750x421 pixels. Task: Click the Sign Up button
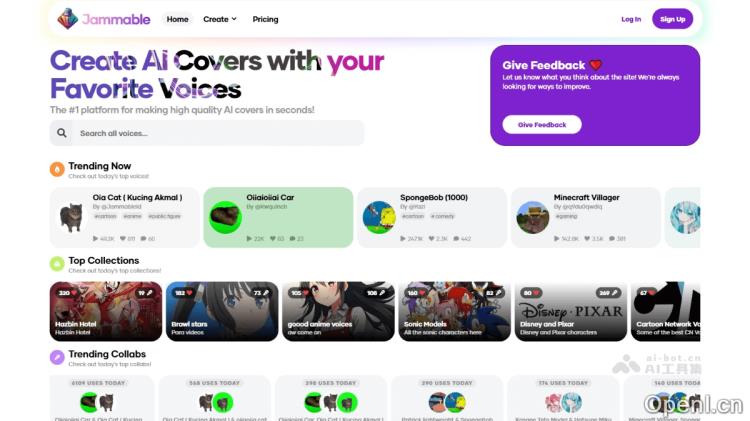(x=673, y=19)
